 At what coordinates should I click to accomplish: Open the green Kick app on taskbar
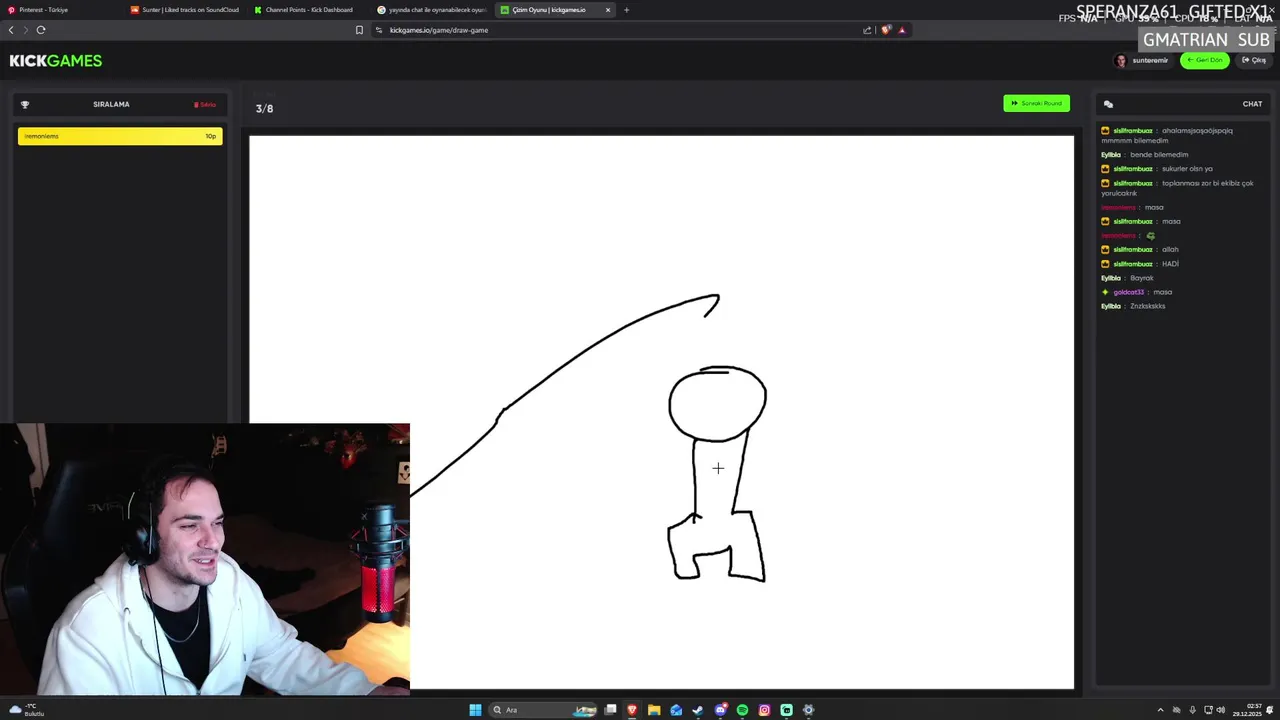click(x=786, y=710)
